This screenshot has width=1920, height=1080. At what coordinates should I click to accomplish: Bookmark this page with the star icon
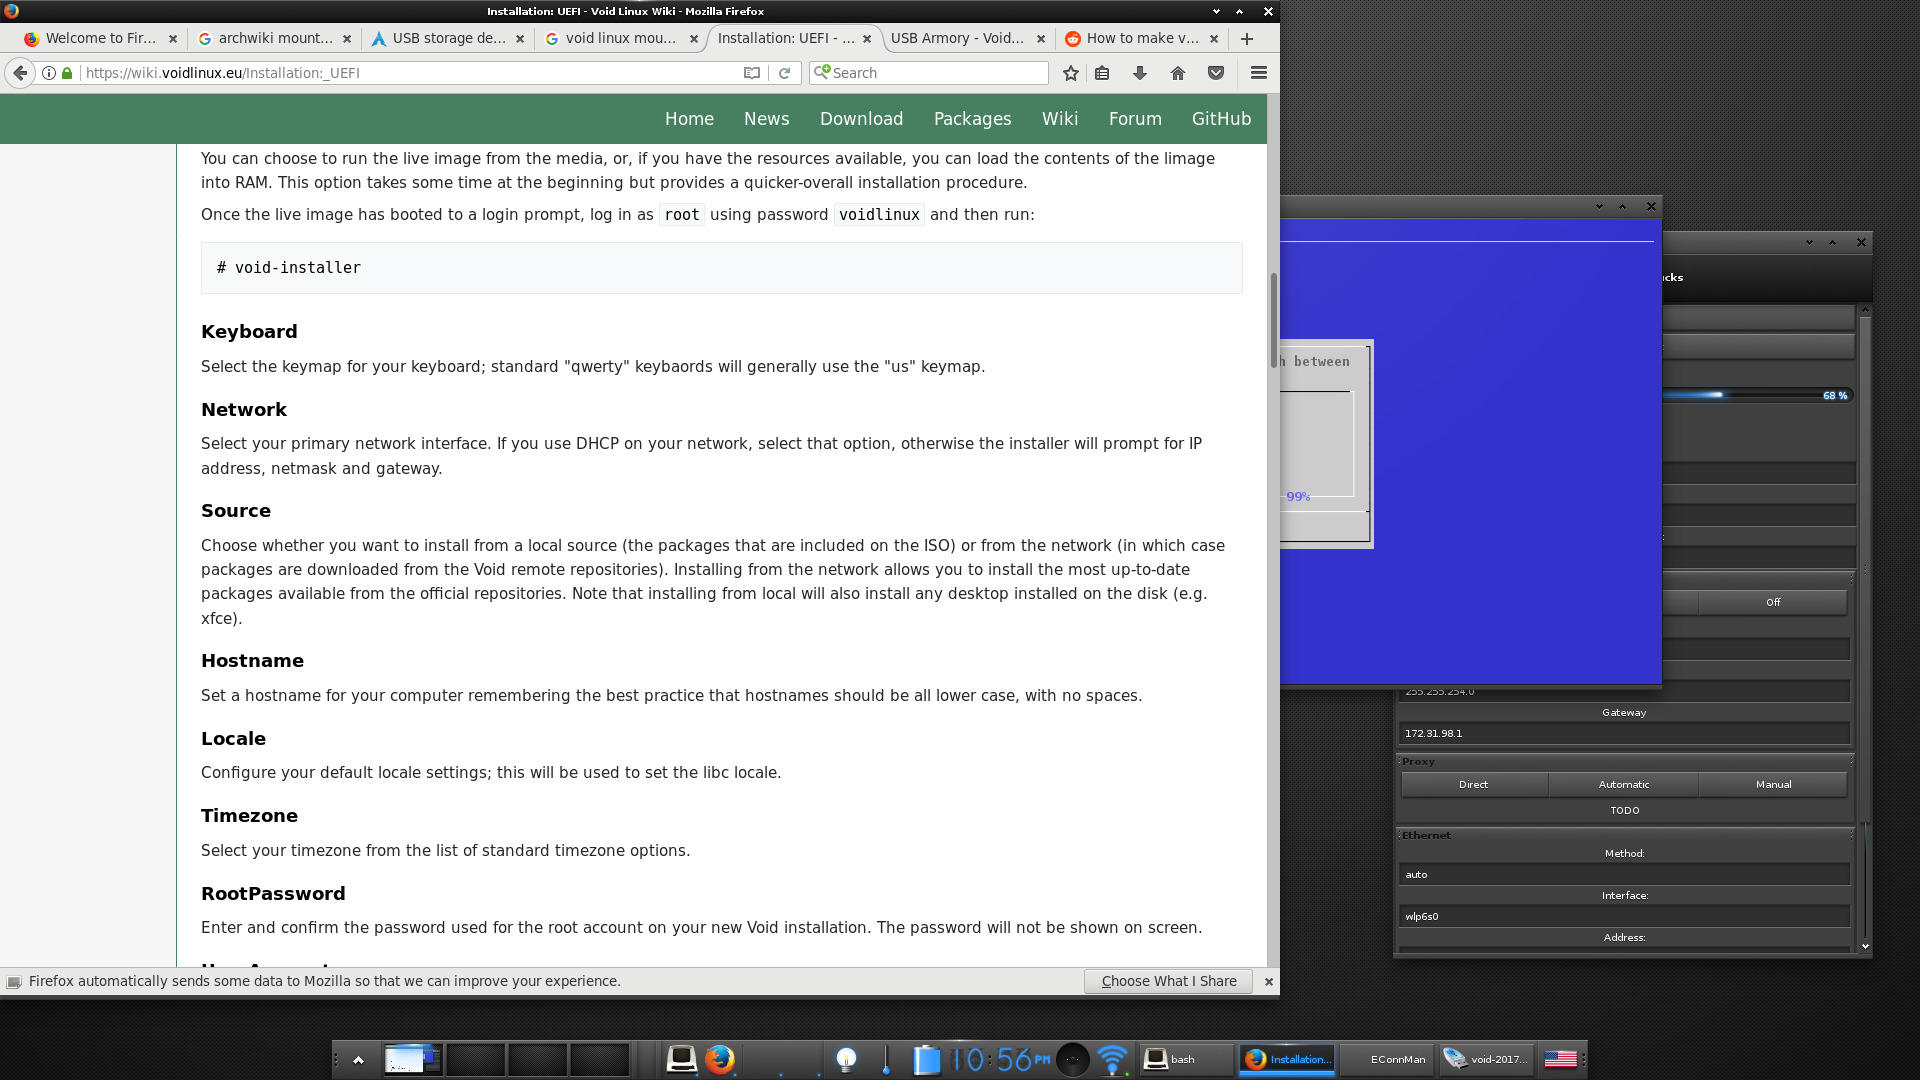point(1071,73)
